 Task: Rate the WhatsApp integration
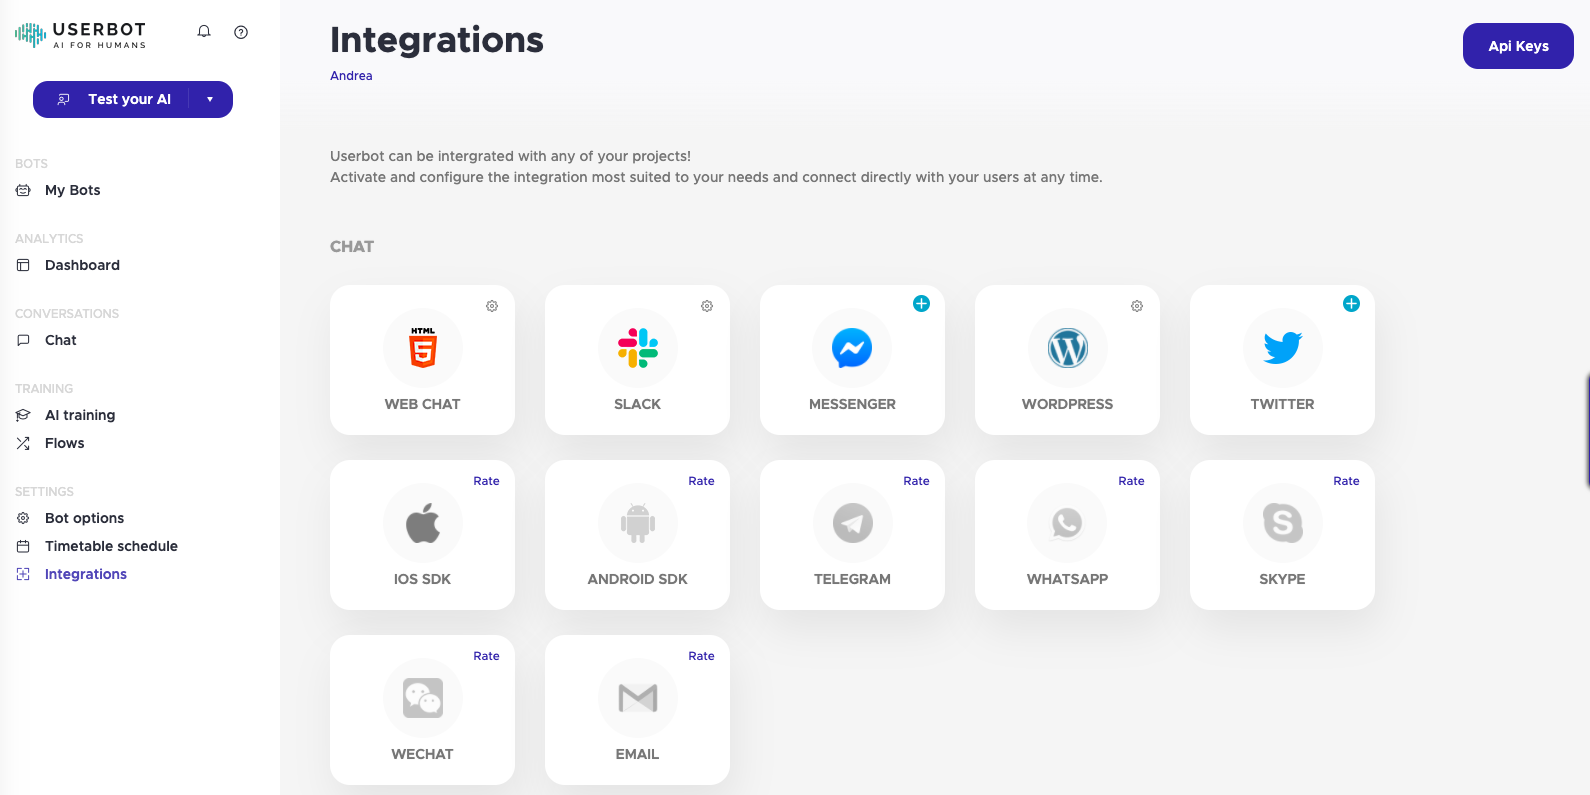point(1131,481)
